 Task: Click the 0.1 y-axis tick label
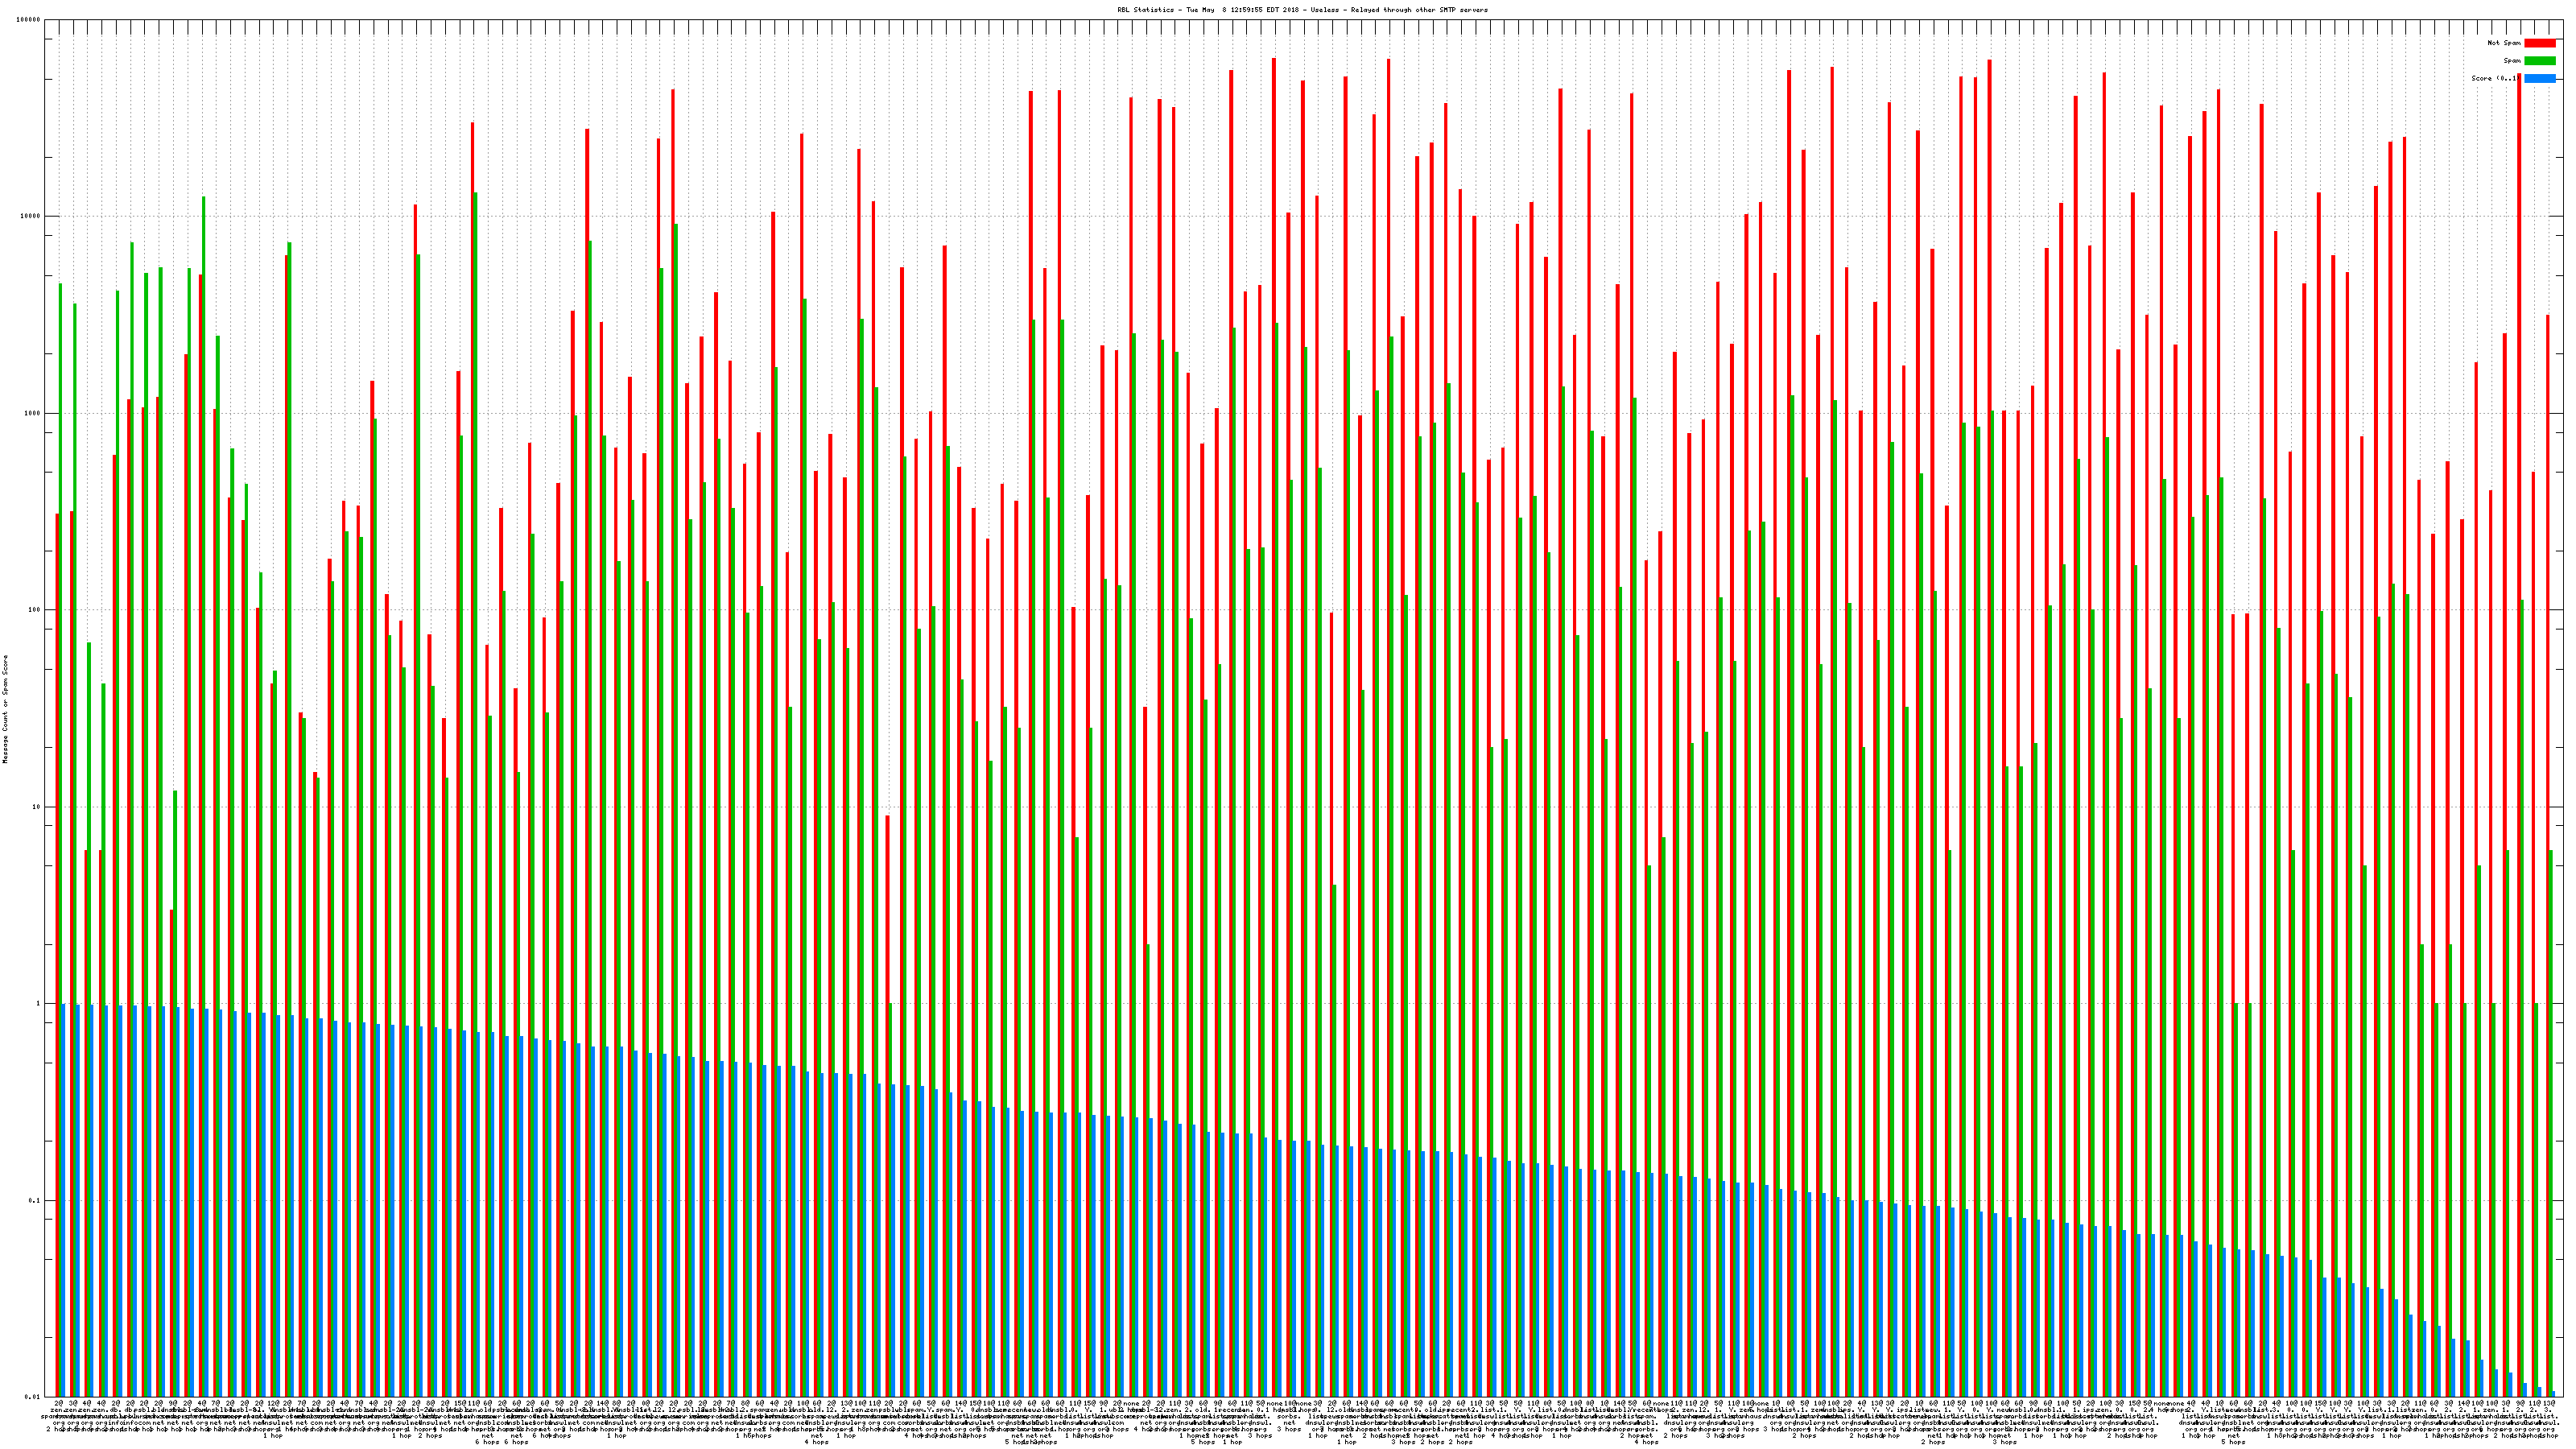pyautogui.click(x=35, y=1201)
